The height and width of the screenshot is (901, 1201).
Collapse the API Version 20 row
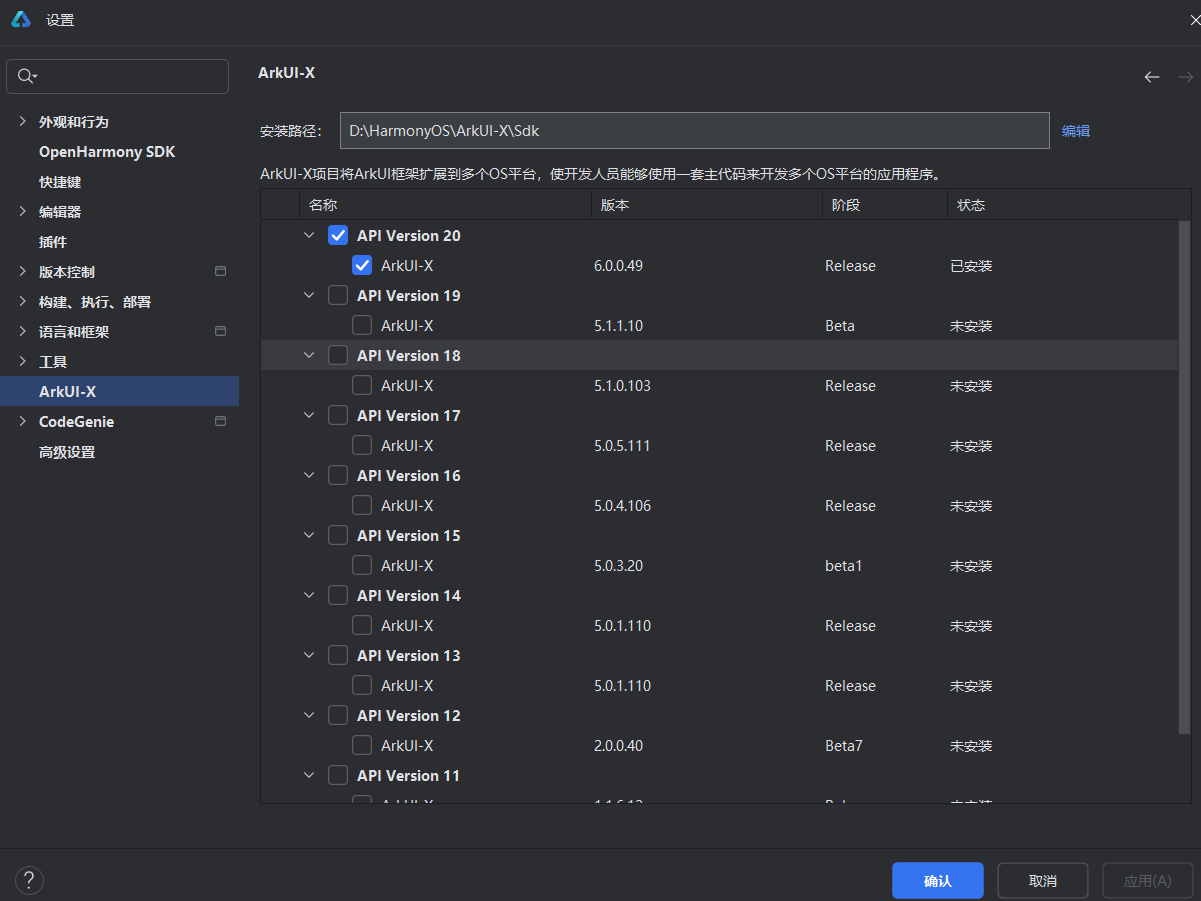click(x=309, y=236)
